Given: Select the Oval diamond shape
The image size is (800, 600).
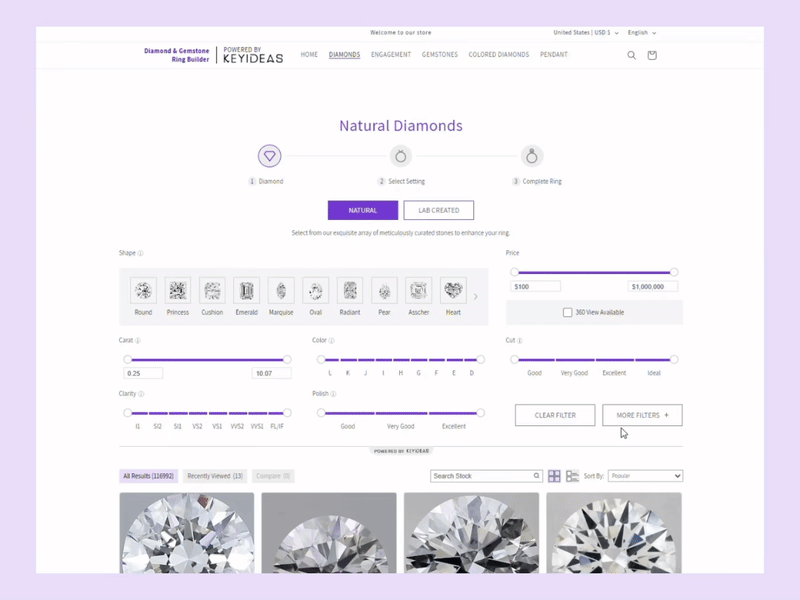Looking at the screenshot, I should tap(316, 297).
